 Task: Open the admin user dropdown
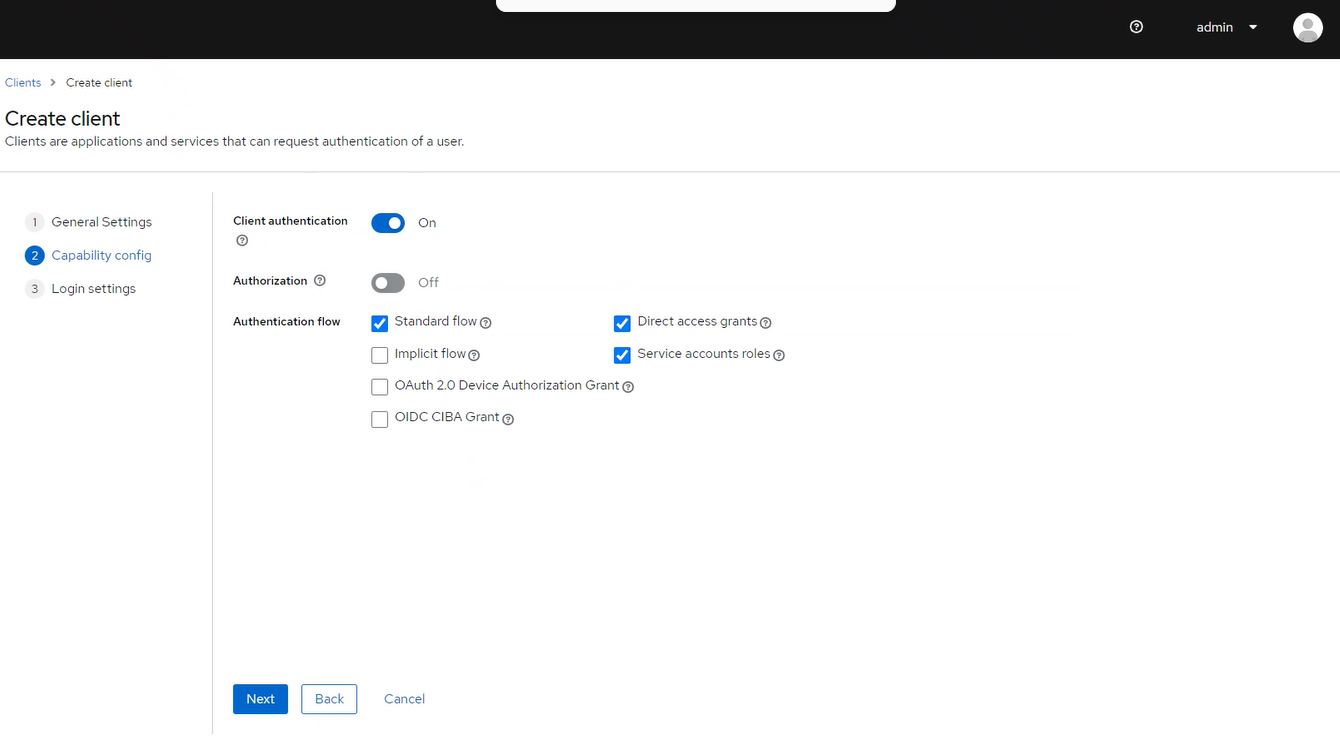coord(1227,27)
